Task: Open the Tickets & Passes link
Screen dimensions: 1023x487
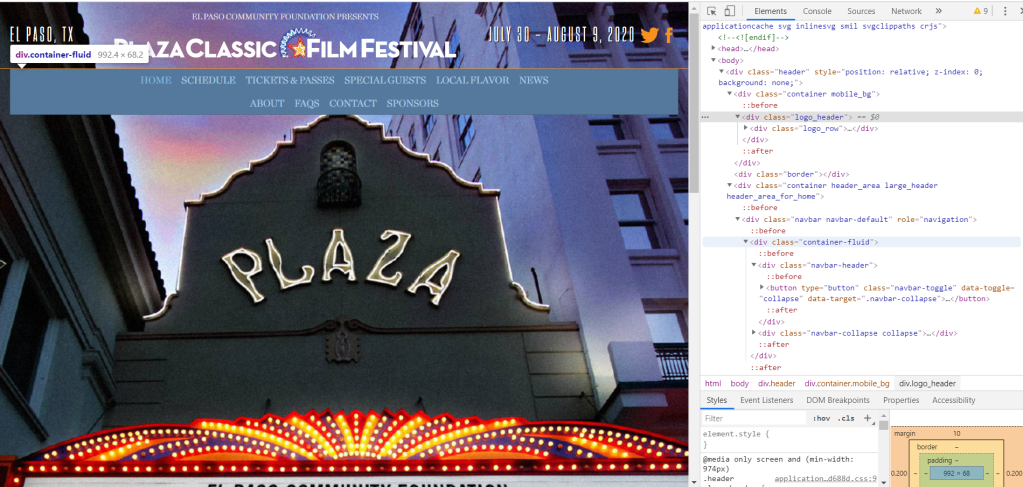Action: click(x=290, y=80)
